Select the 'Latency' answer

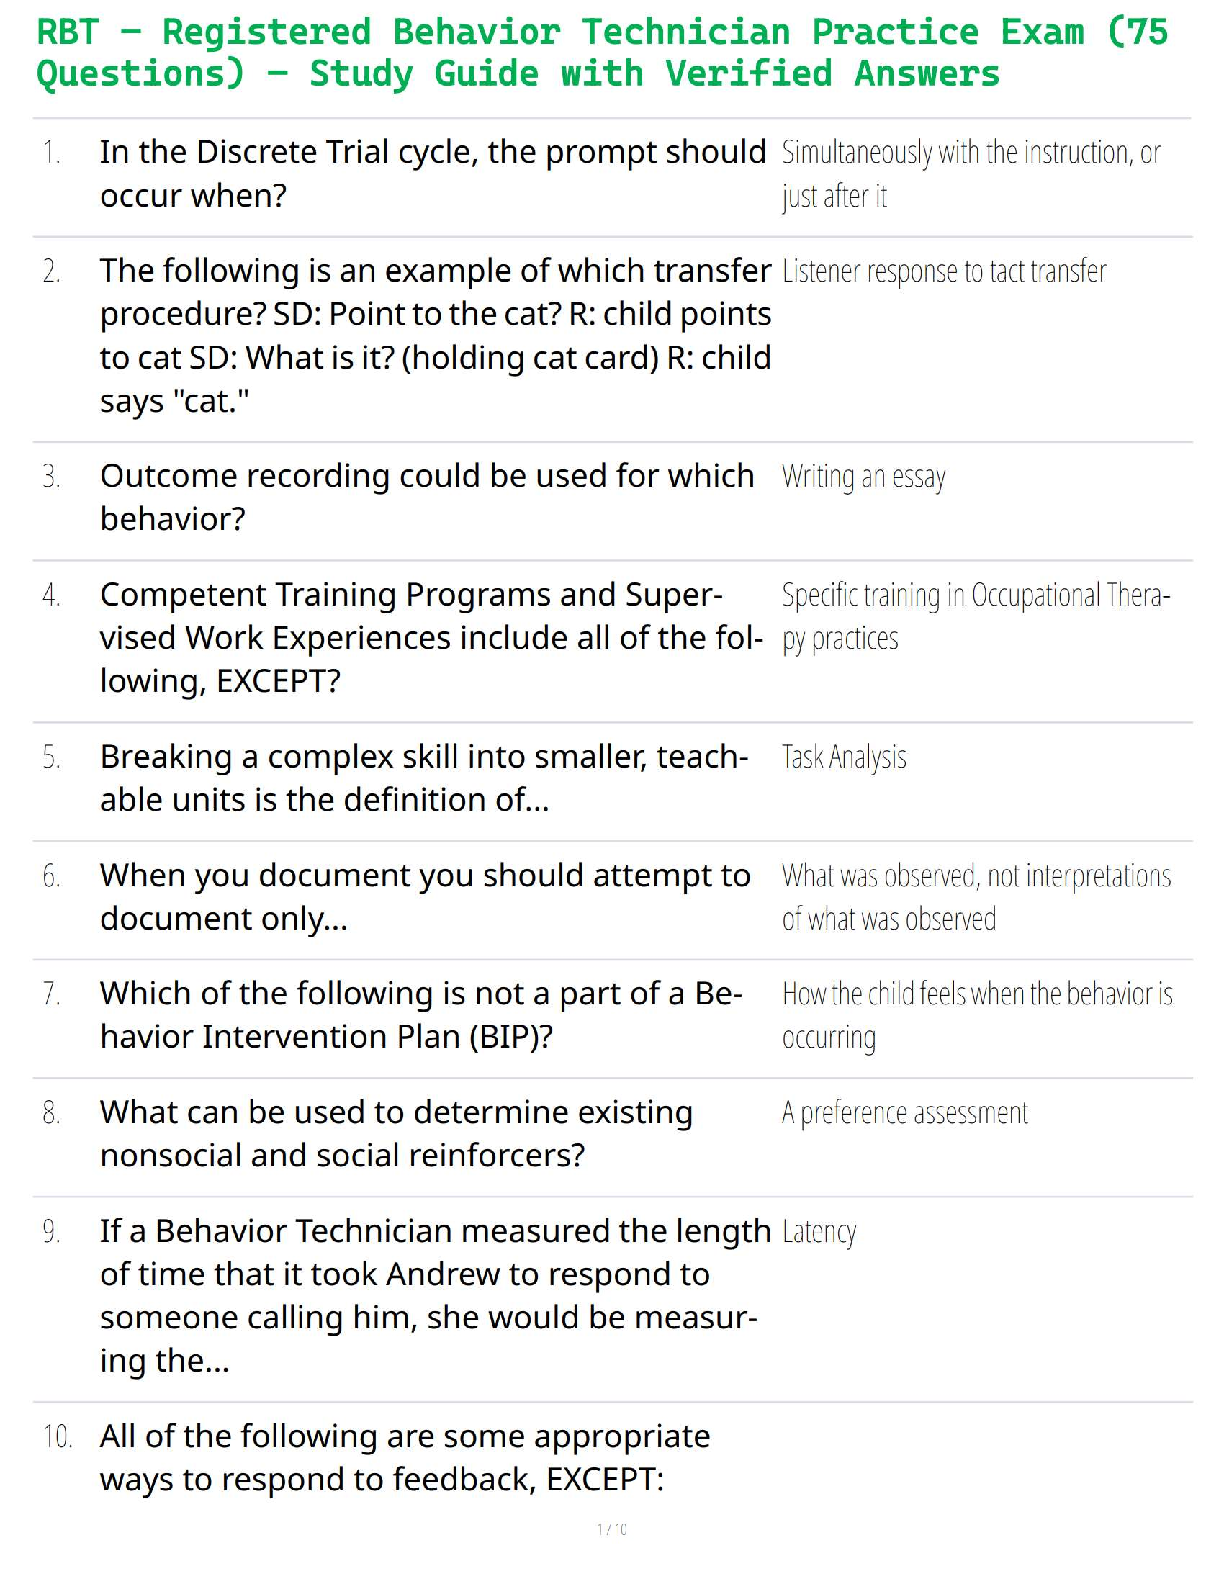click(x=819, y=1232)
